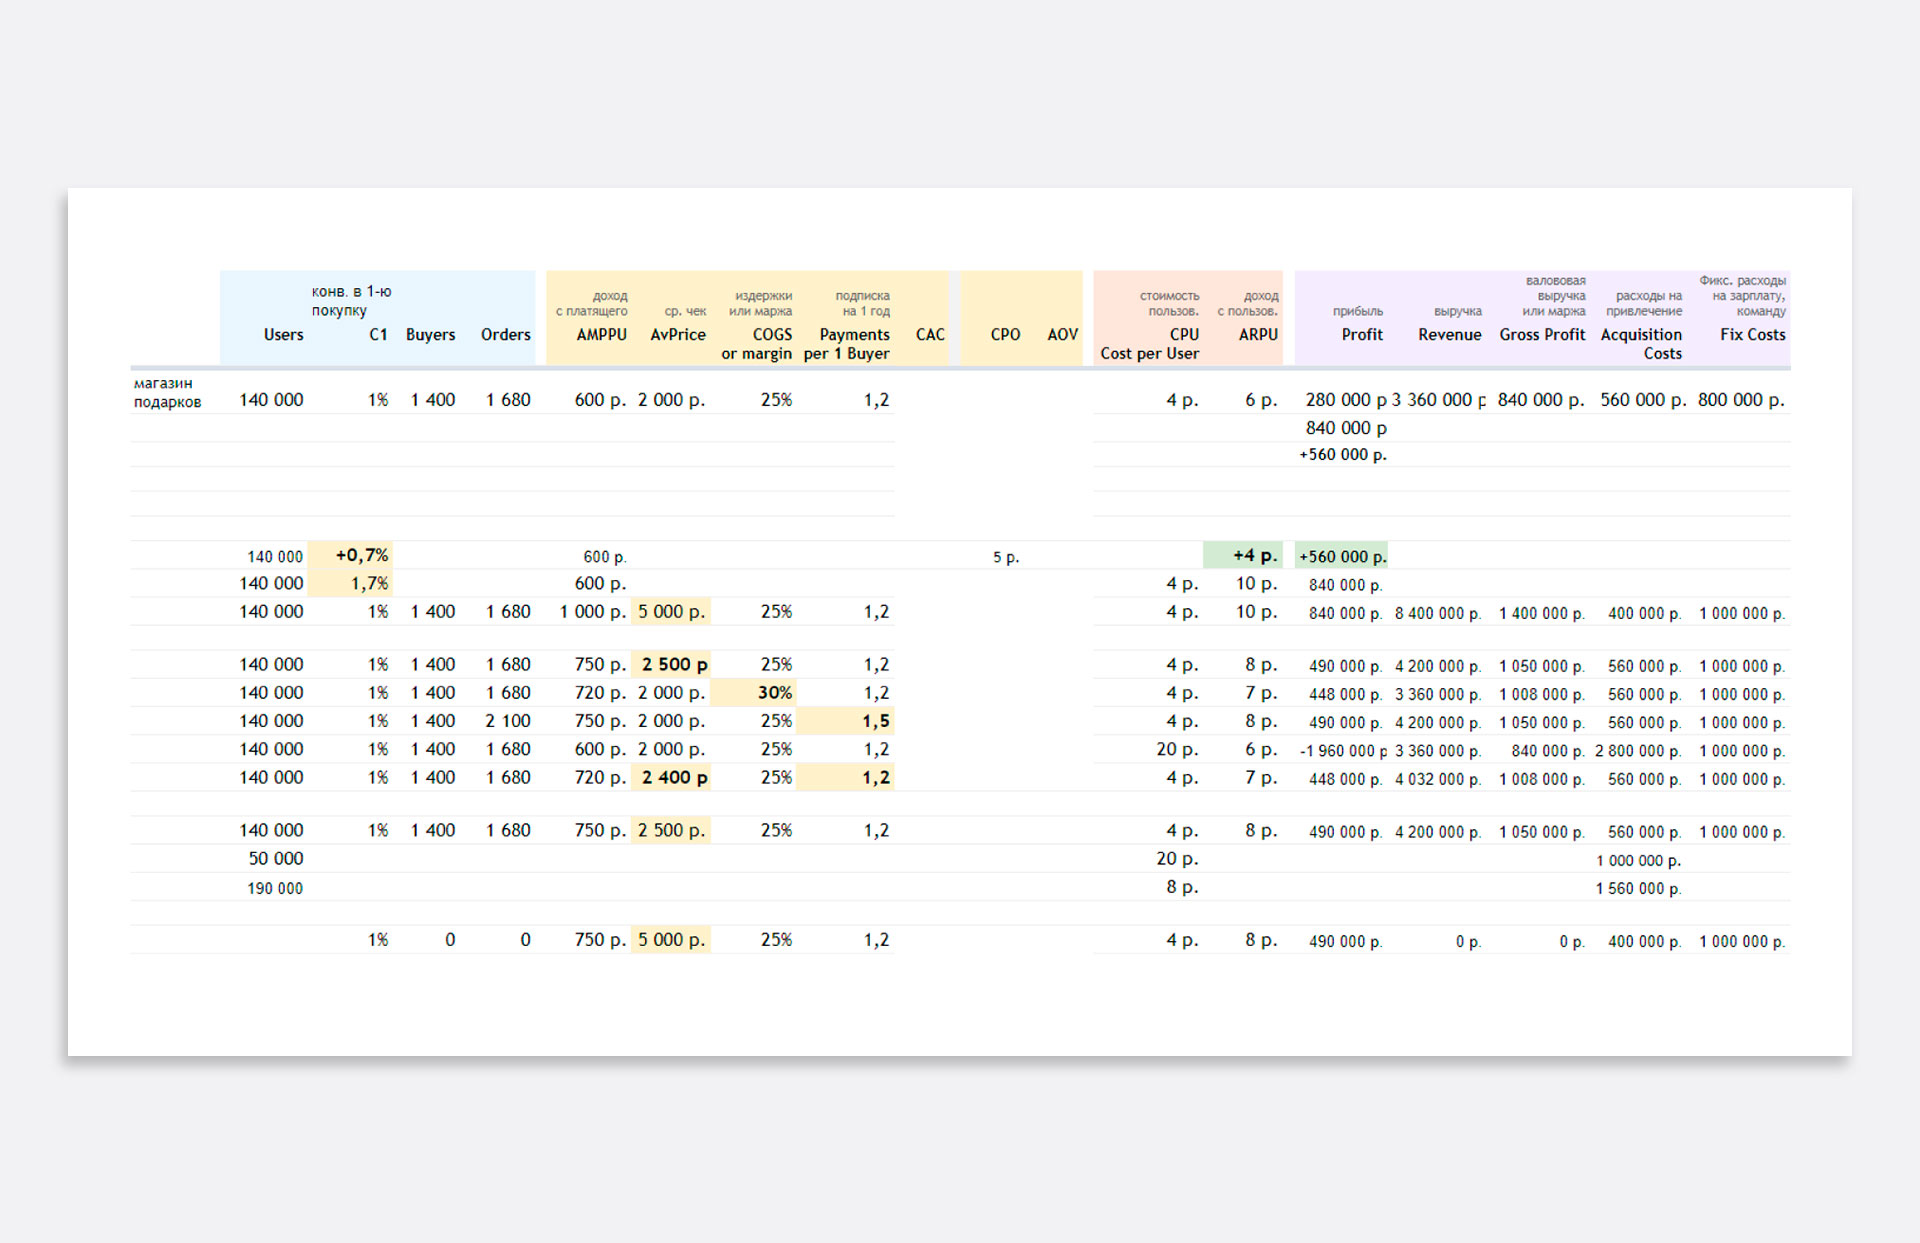Click the CAC column header
This screenshot has height=1243, width=1920.
pyautogui.click(x=929, y=334)
